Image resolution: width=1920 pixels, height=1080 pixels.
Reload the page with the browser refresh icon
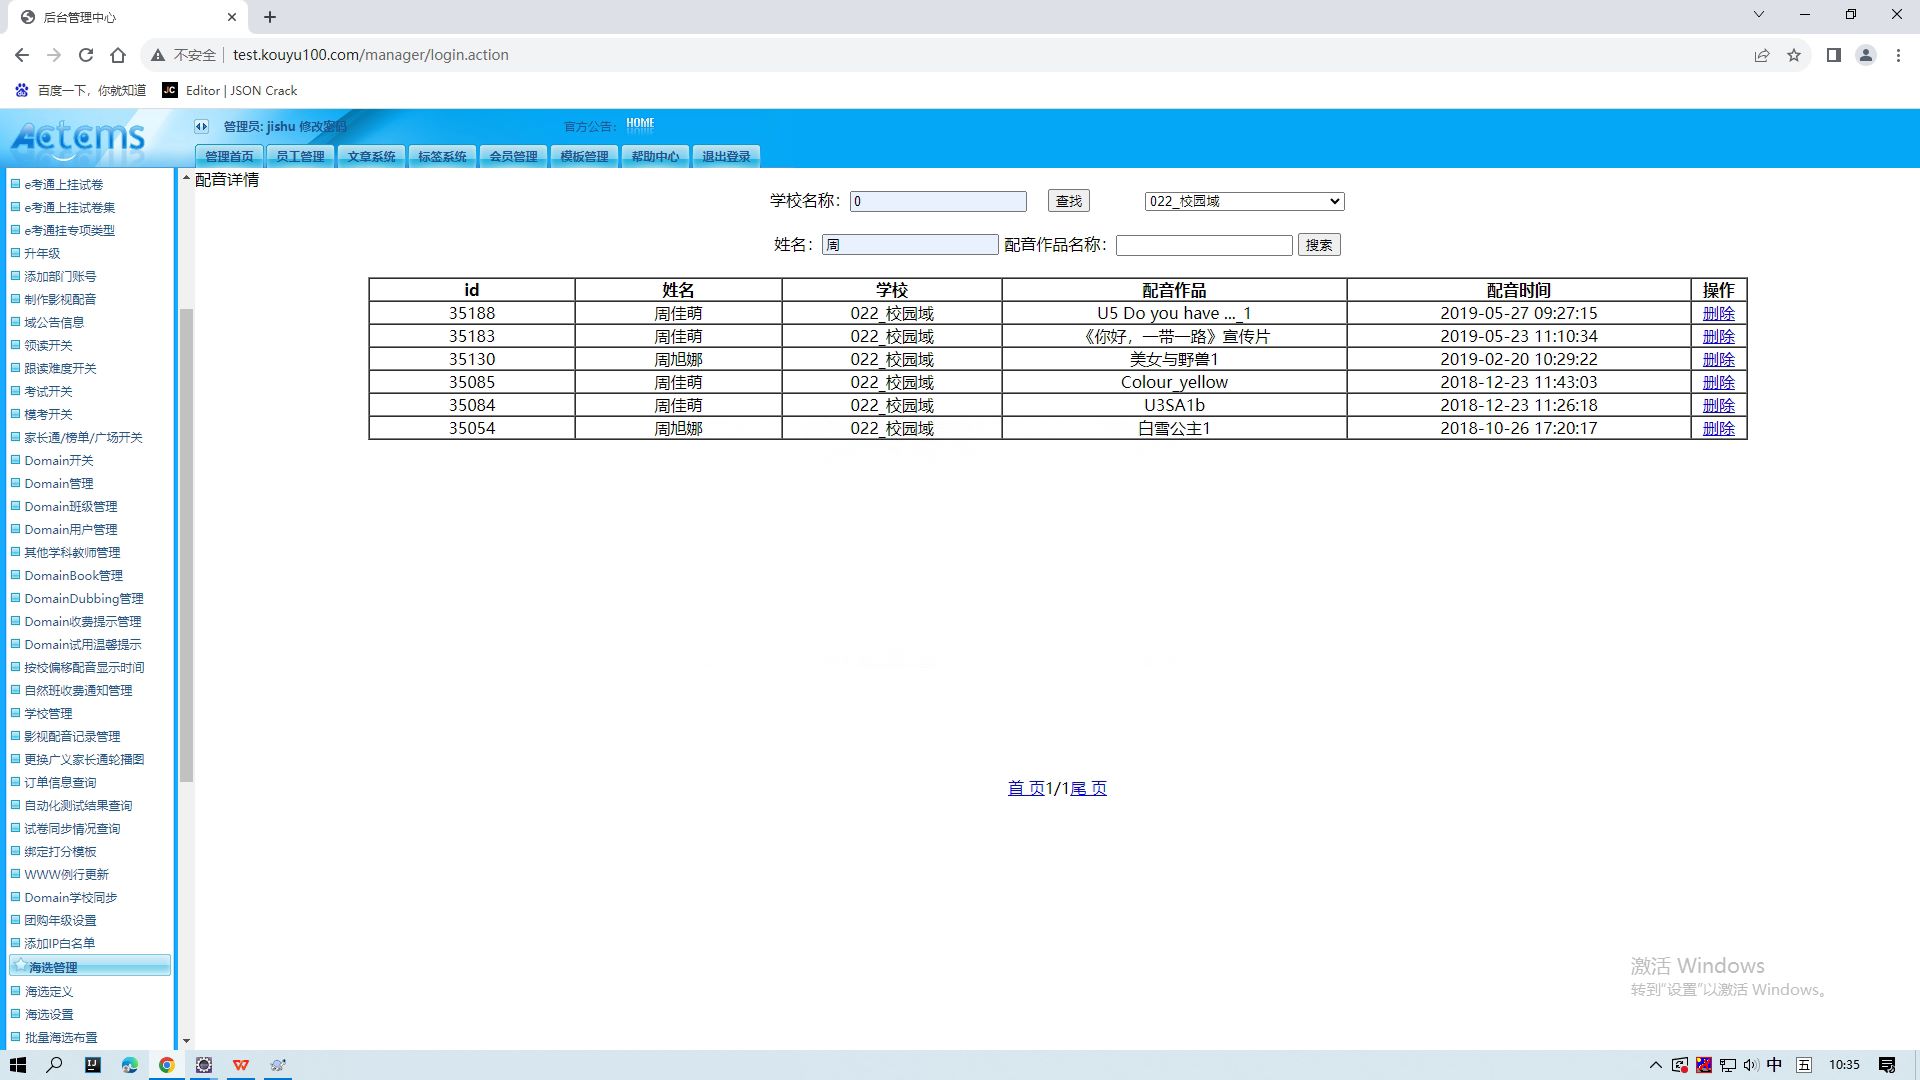click(86, 55)
